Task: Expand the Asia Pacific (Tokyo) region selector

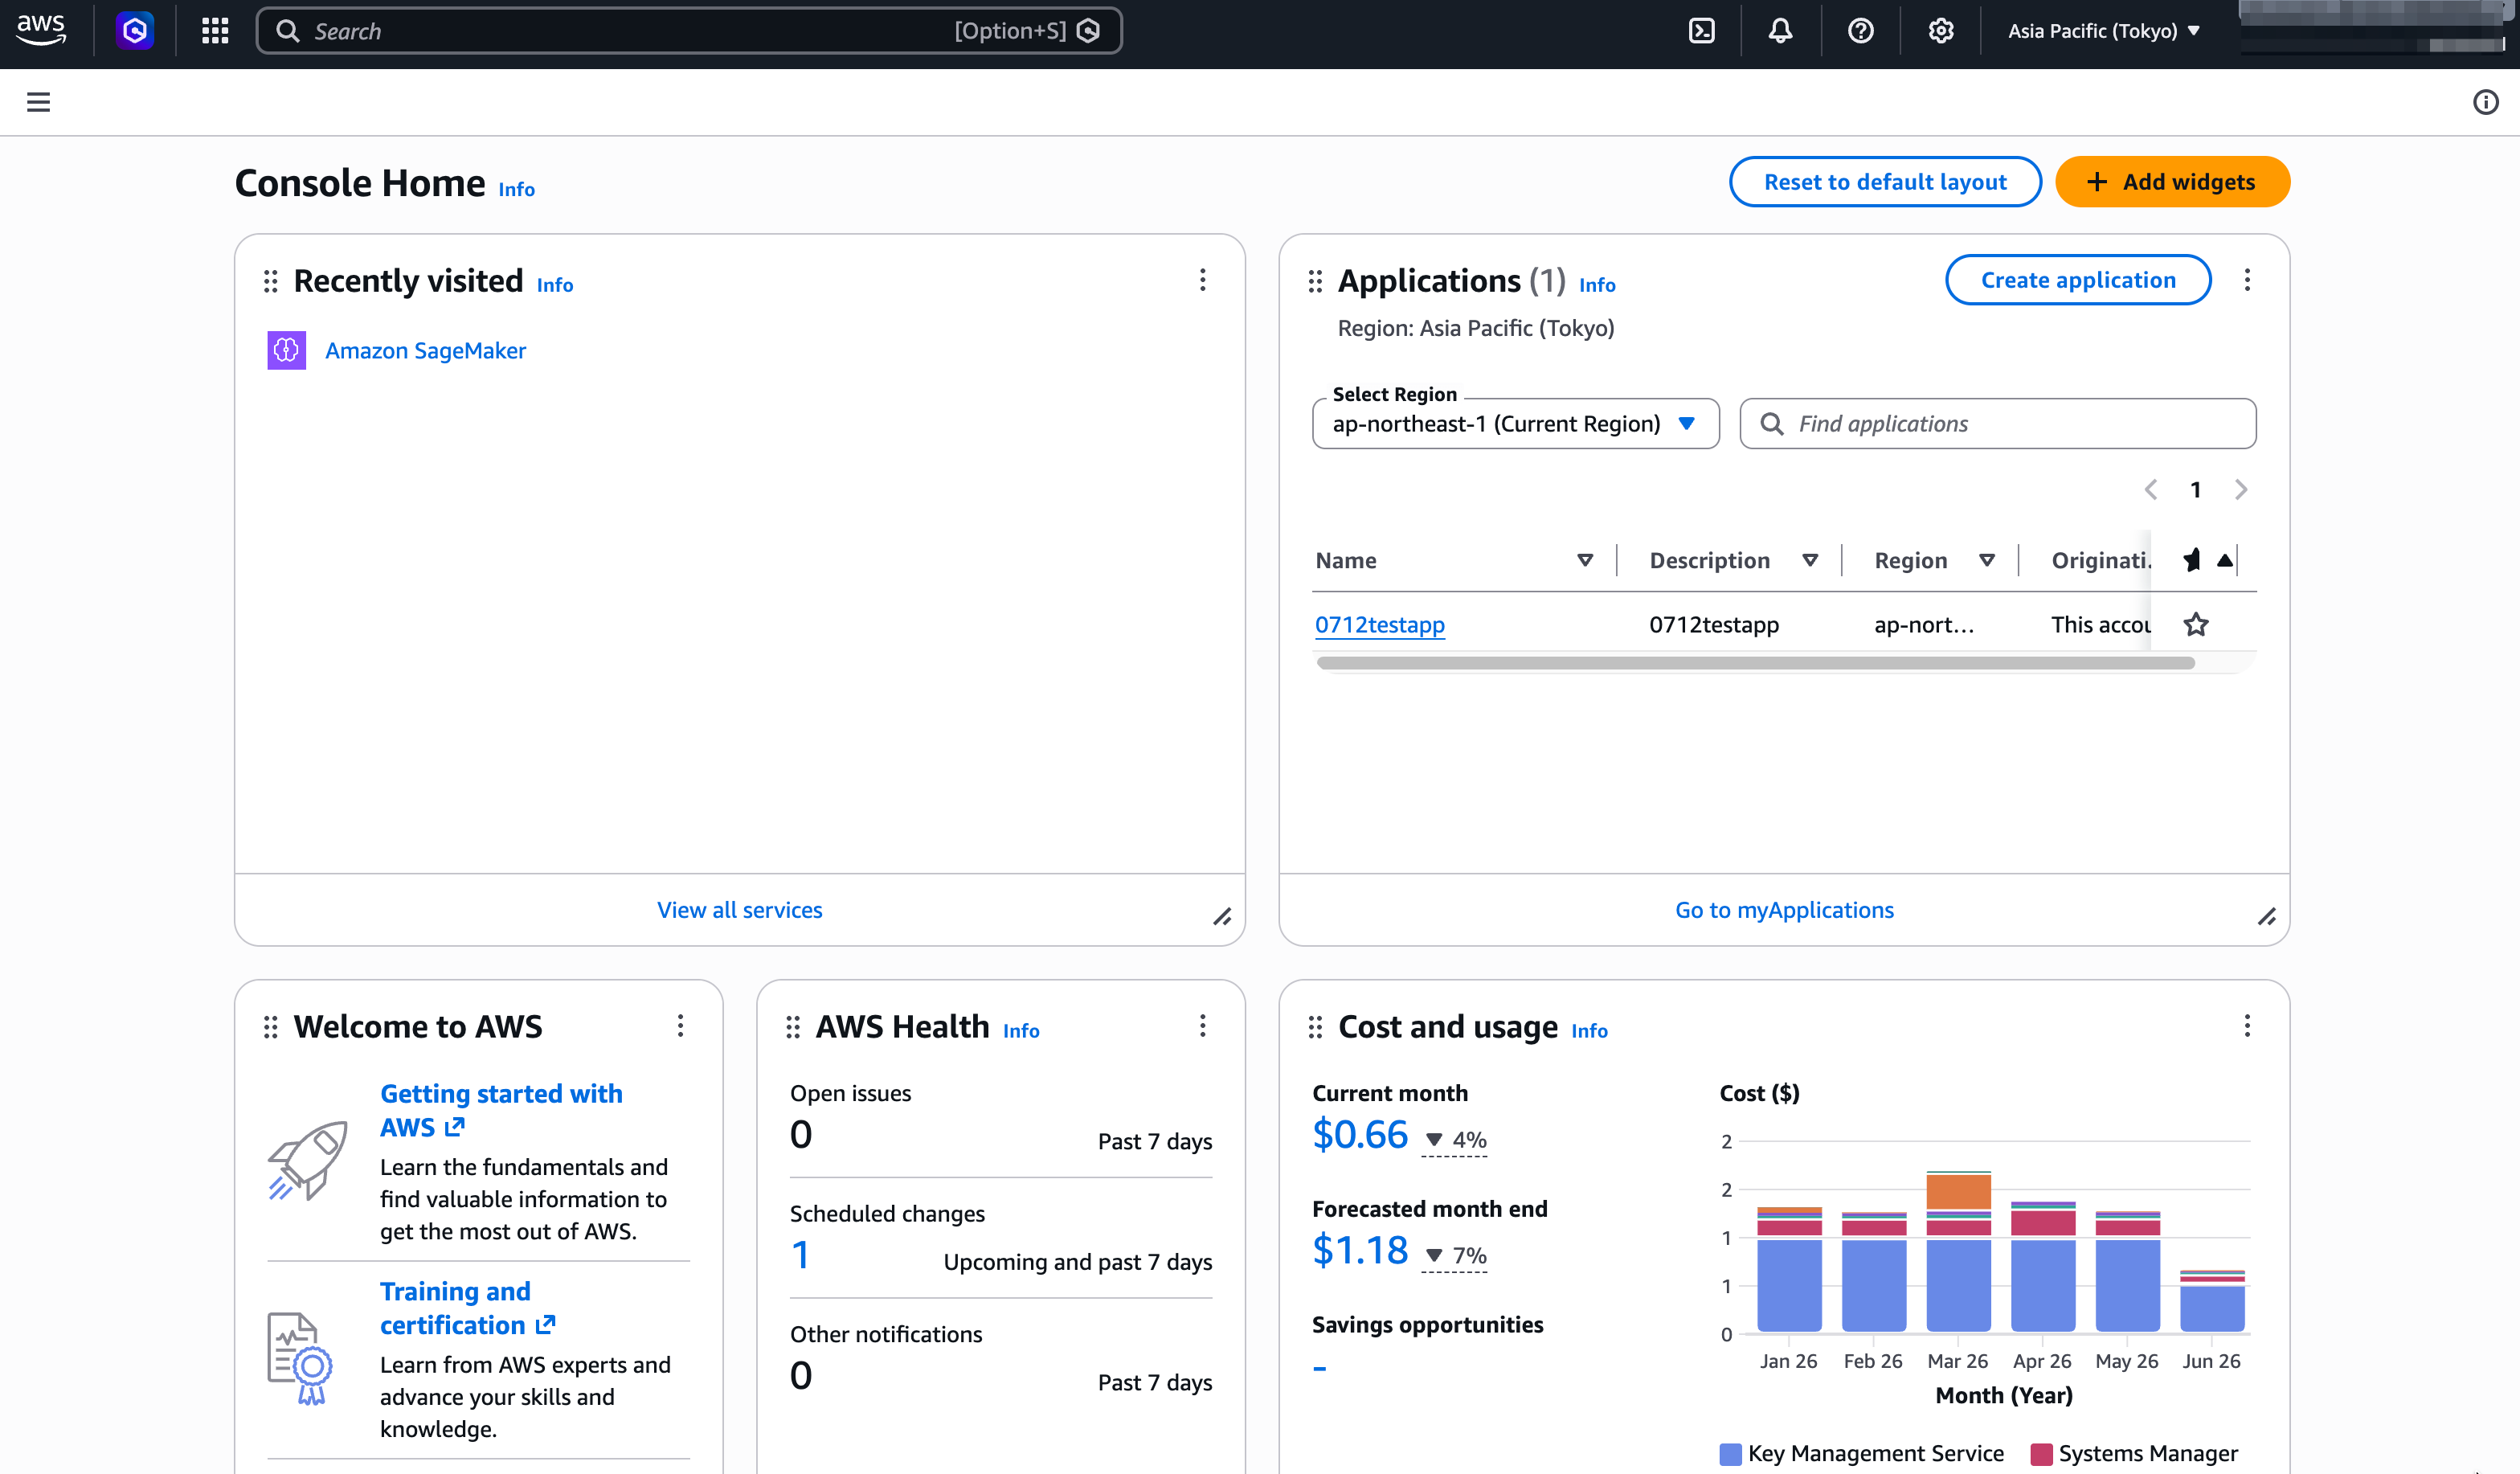Action: 2103,31
